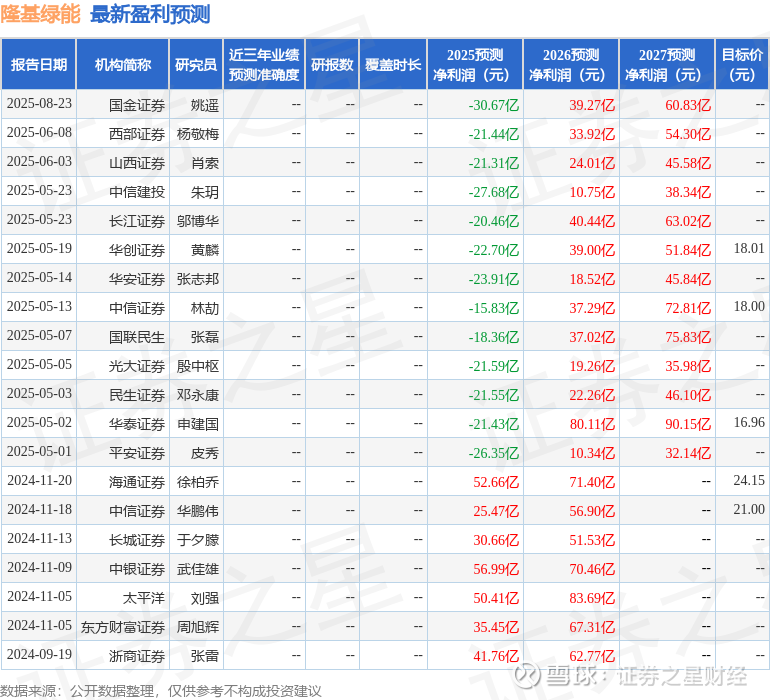Select 国联民生 institution cell
The height and width of the screenshot is (700, 770).
click(x=137, y=337)
